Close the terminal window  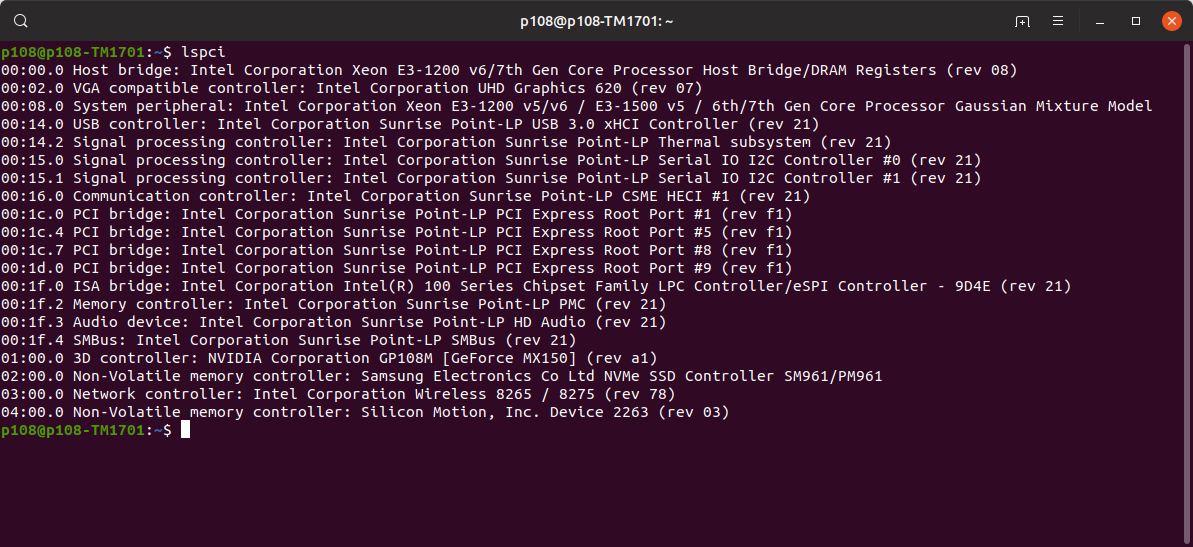(x=1172, y=21)
